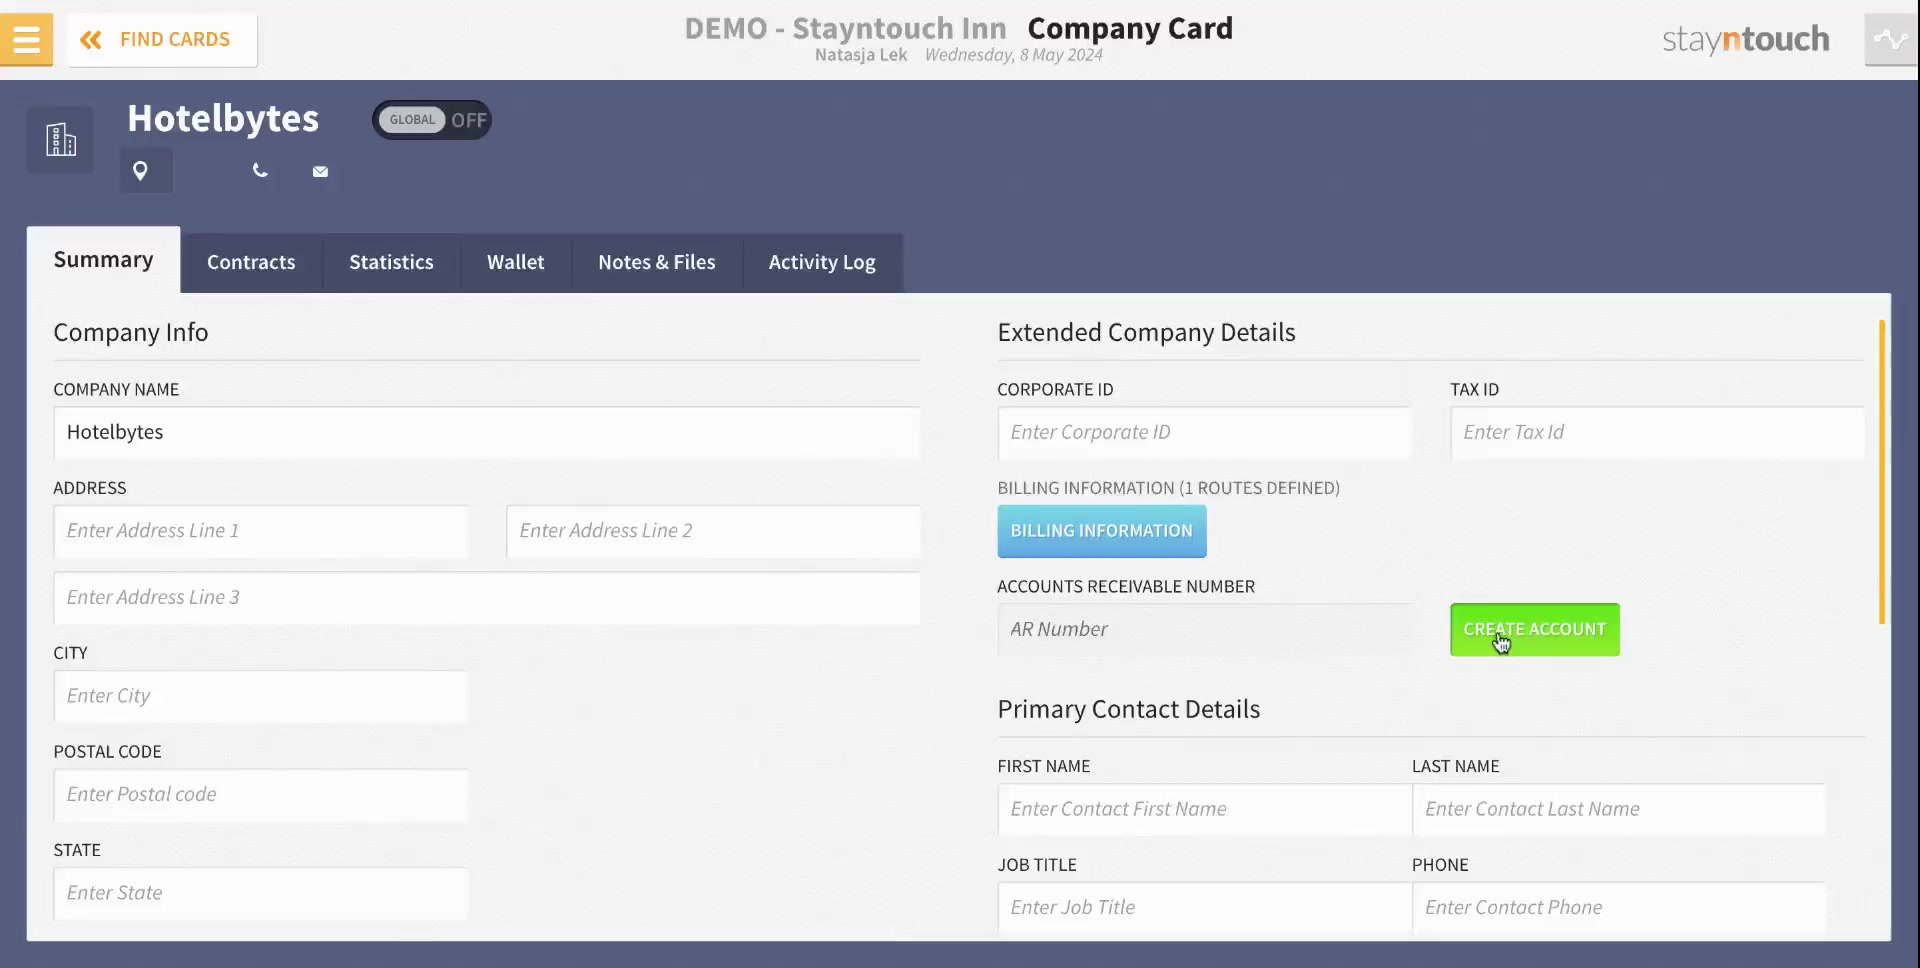The width and height of the screenshot is (1920, 968).
Task: Click the phone icon under Hotelbytes
Action: point(260,171)
